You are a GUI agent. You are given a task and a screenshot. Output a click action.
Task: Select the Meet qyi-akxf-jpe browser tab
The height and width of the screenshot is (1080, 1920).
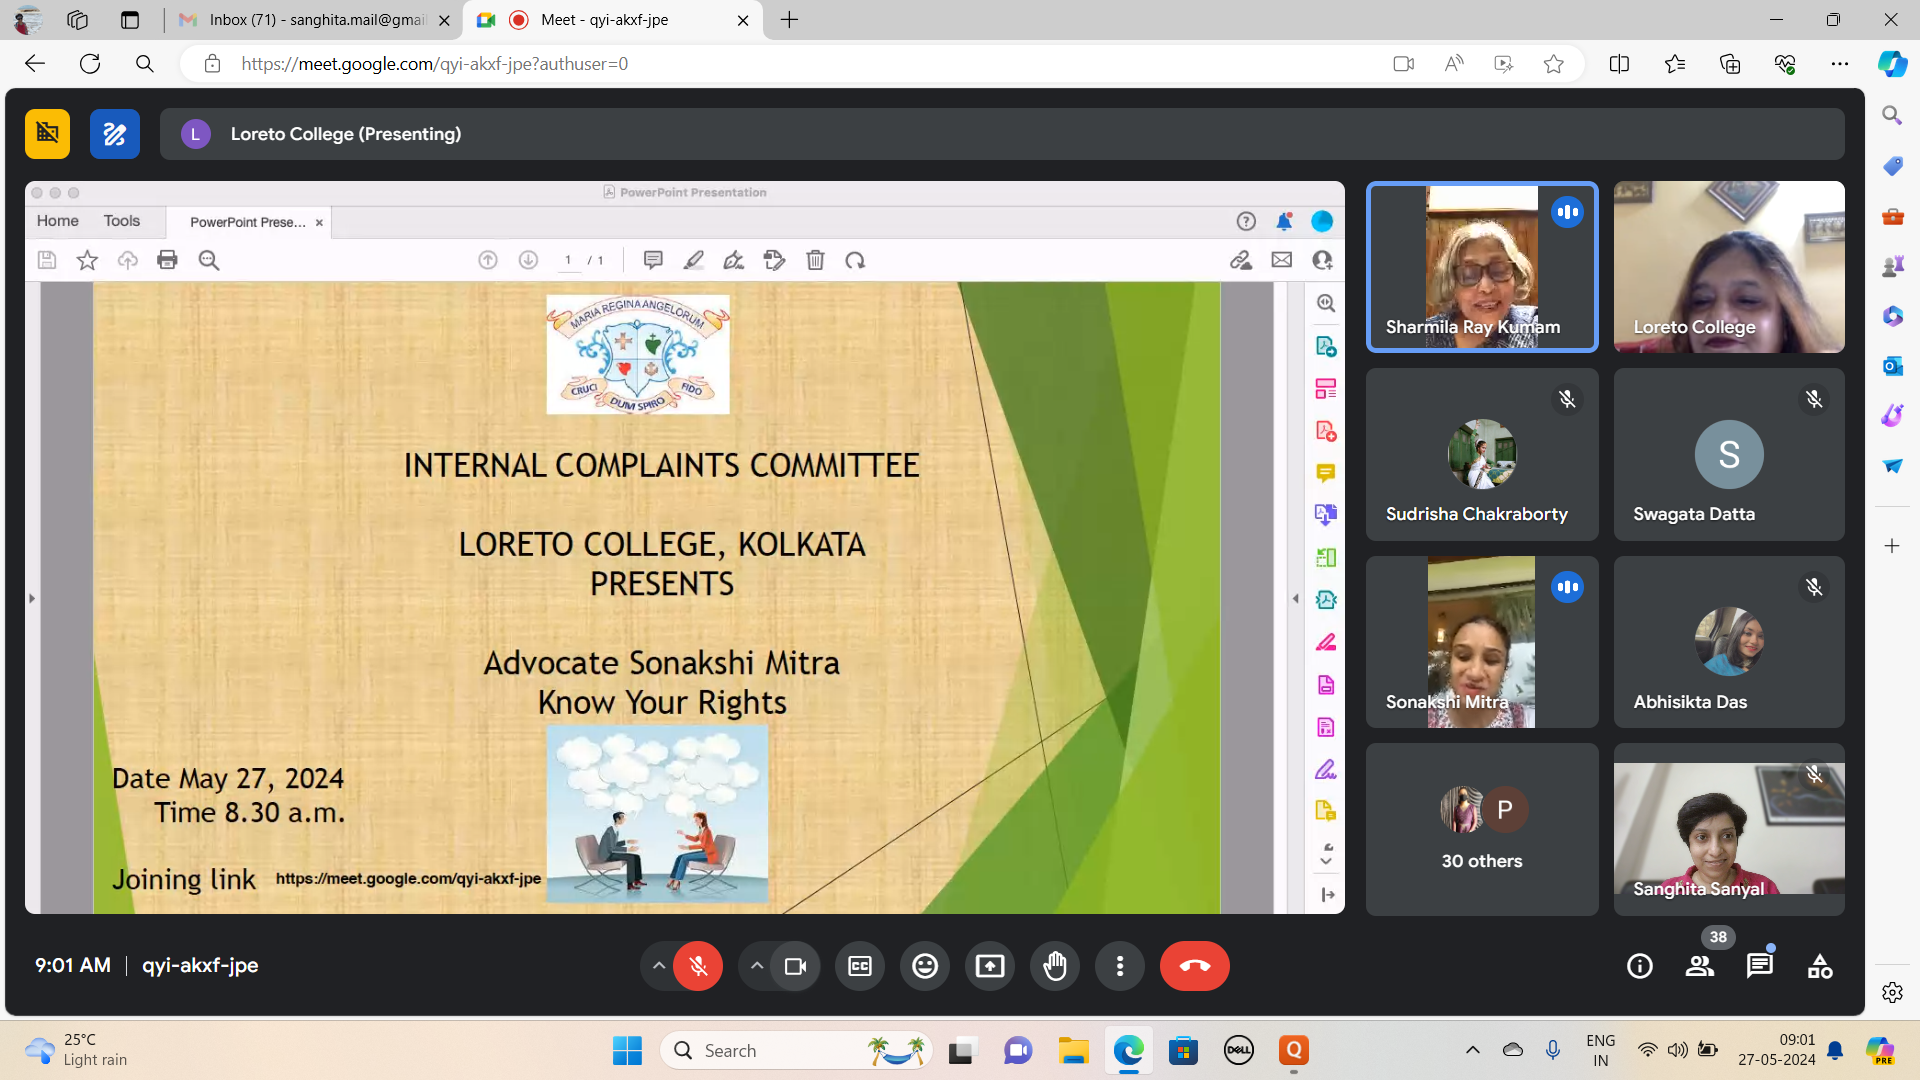point(604,20)
